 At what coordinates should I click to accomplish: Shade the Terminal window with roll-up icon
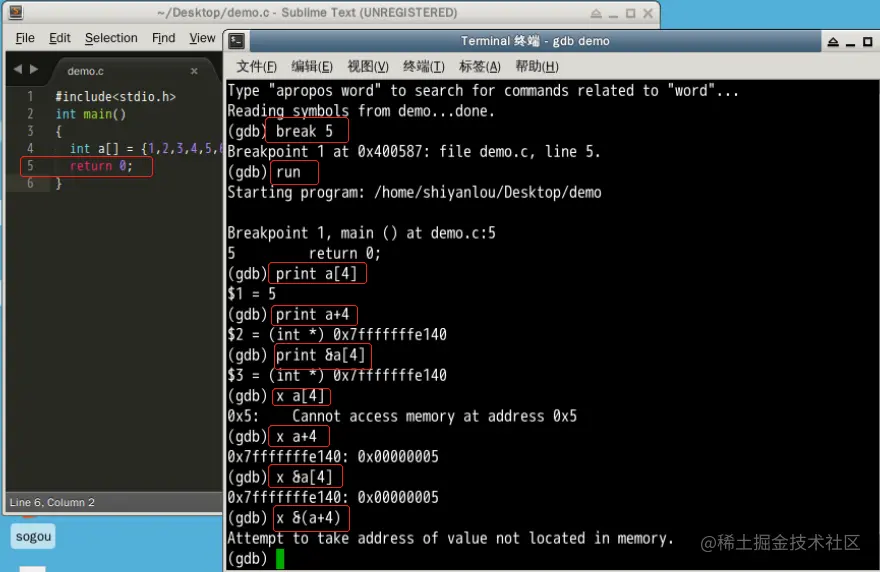[x=833, y=42]
